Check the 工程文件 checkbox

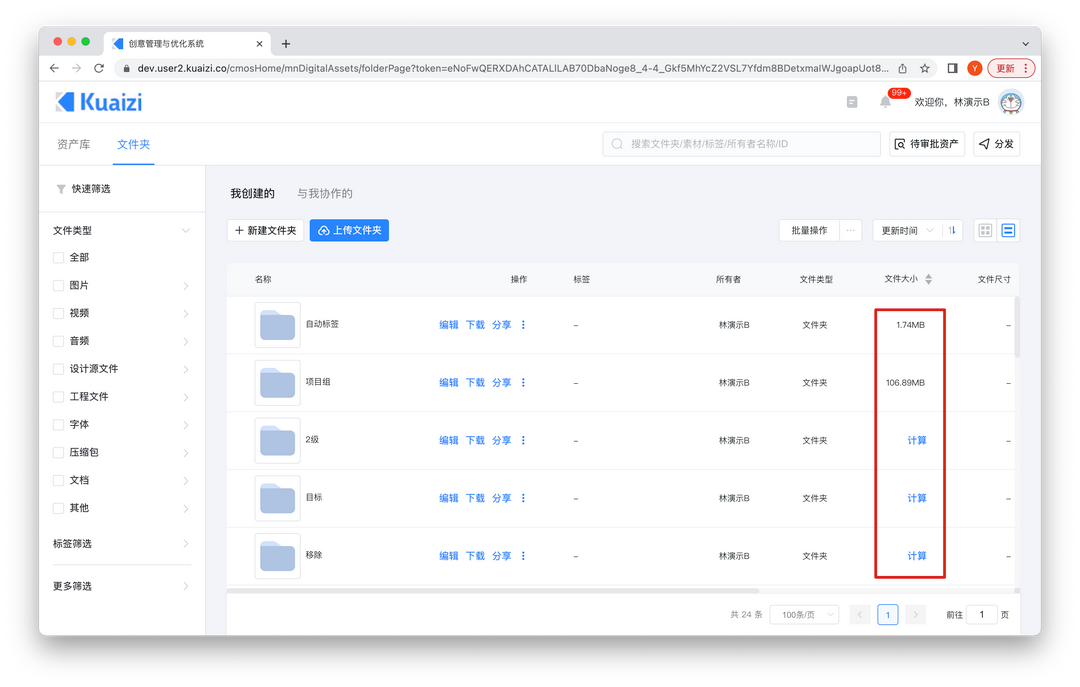(59, 397)
